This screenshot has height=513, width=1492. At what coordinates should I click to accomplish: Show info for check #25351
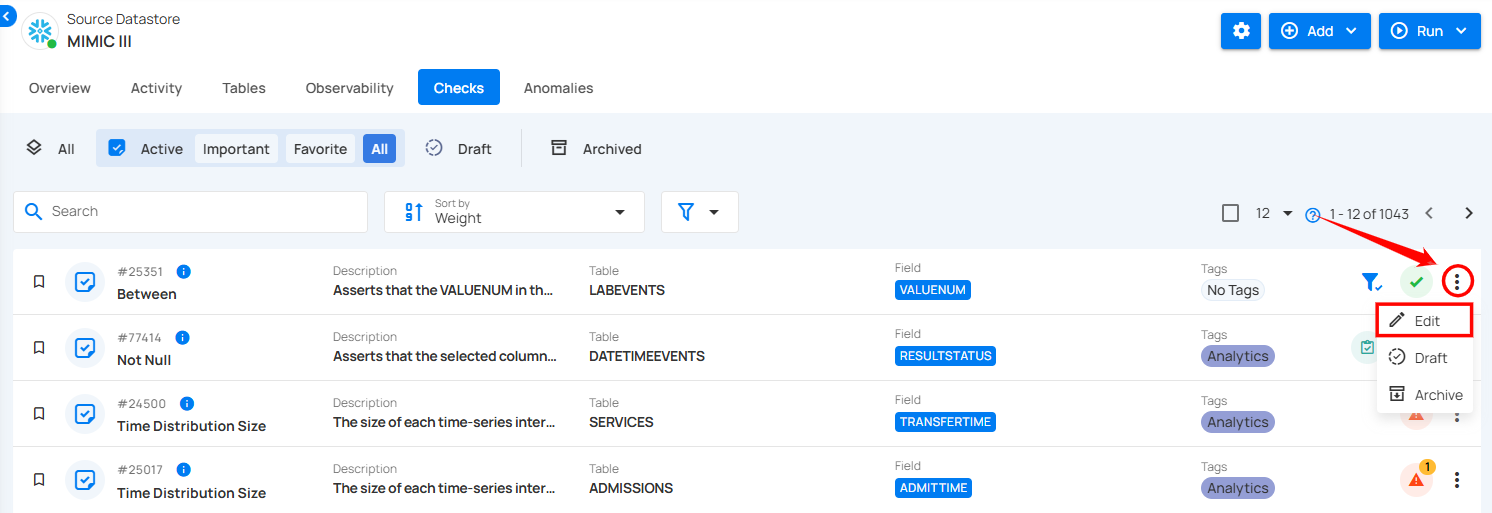point(184,272)
